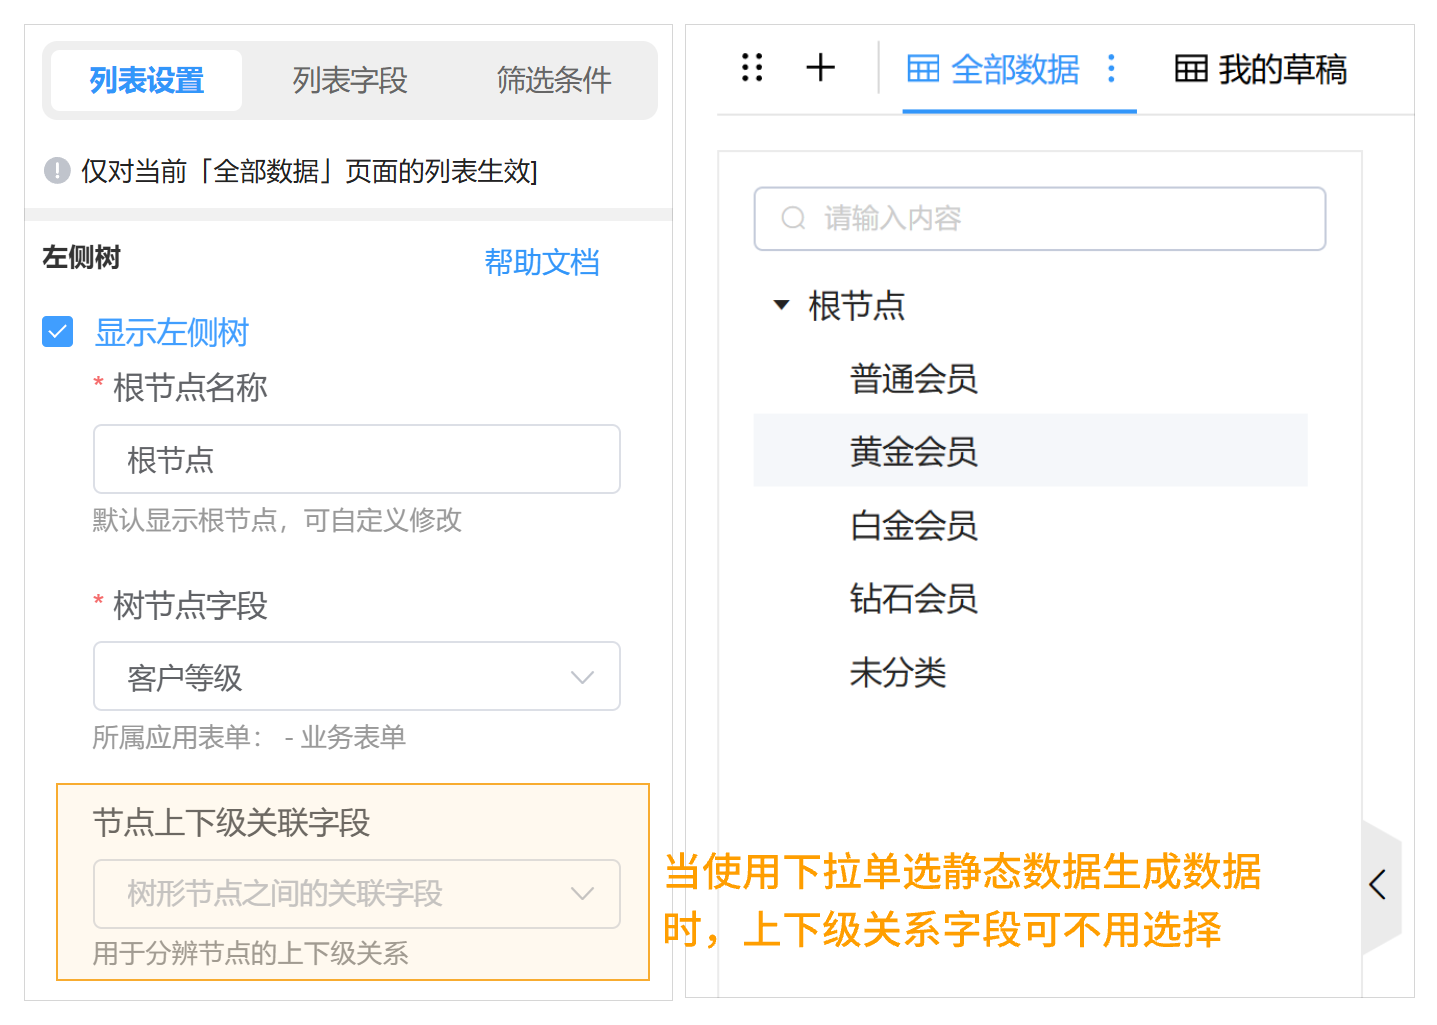The height and width of the screenshot is (1025, 1437).
Task: Click the info icon before the notice text
Action: pyautogui.click(x=57, y=171)
